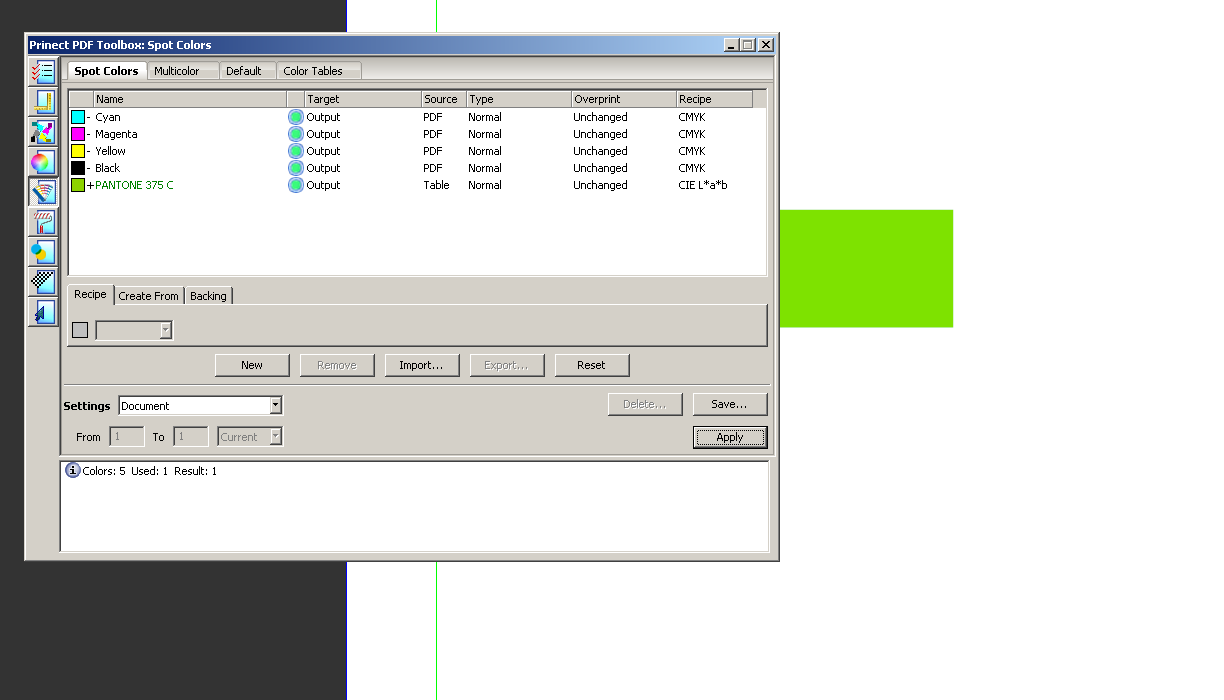The image size is (1224, 700).
Task: Click the green Output target icon for Magenta
Action: [x=296, y=134]
